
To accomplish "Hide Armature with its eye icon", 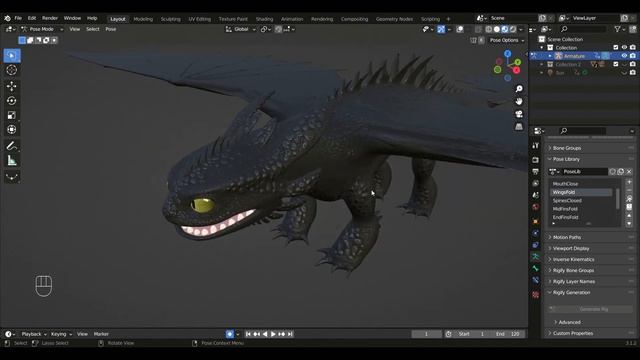I will pyautogui.click(x=624, y=56).
